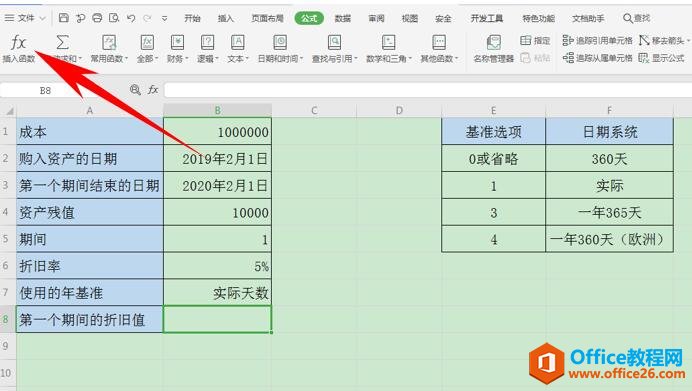Select column B header
Screen dimensions: 692x391
click(218, 110)
